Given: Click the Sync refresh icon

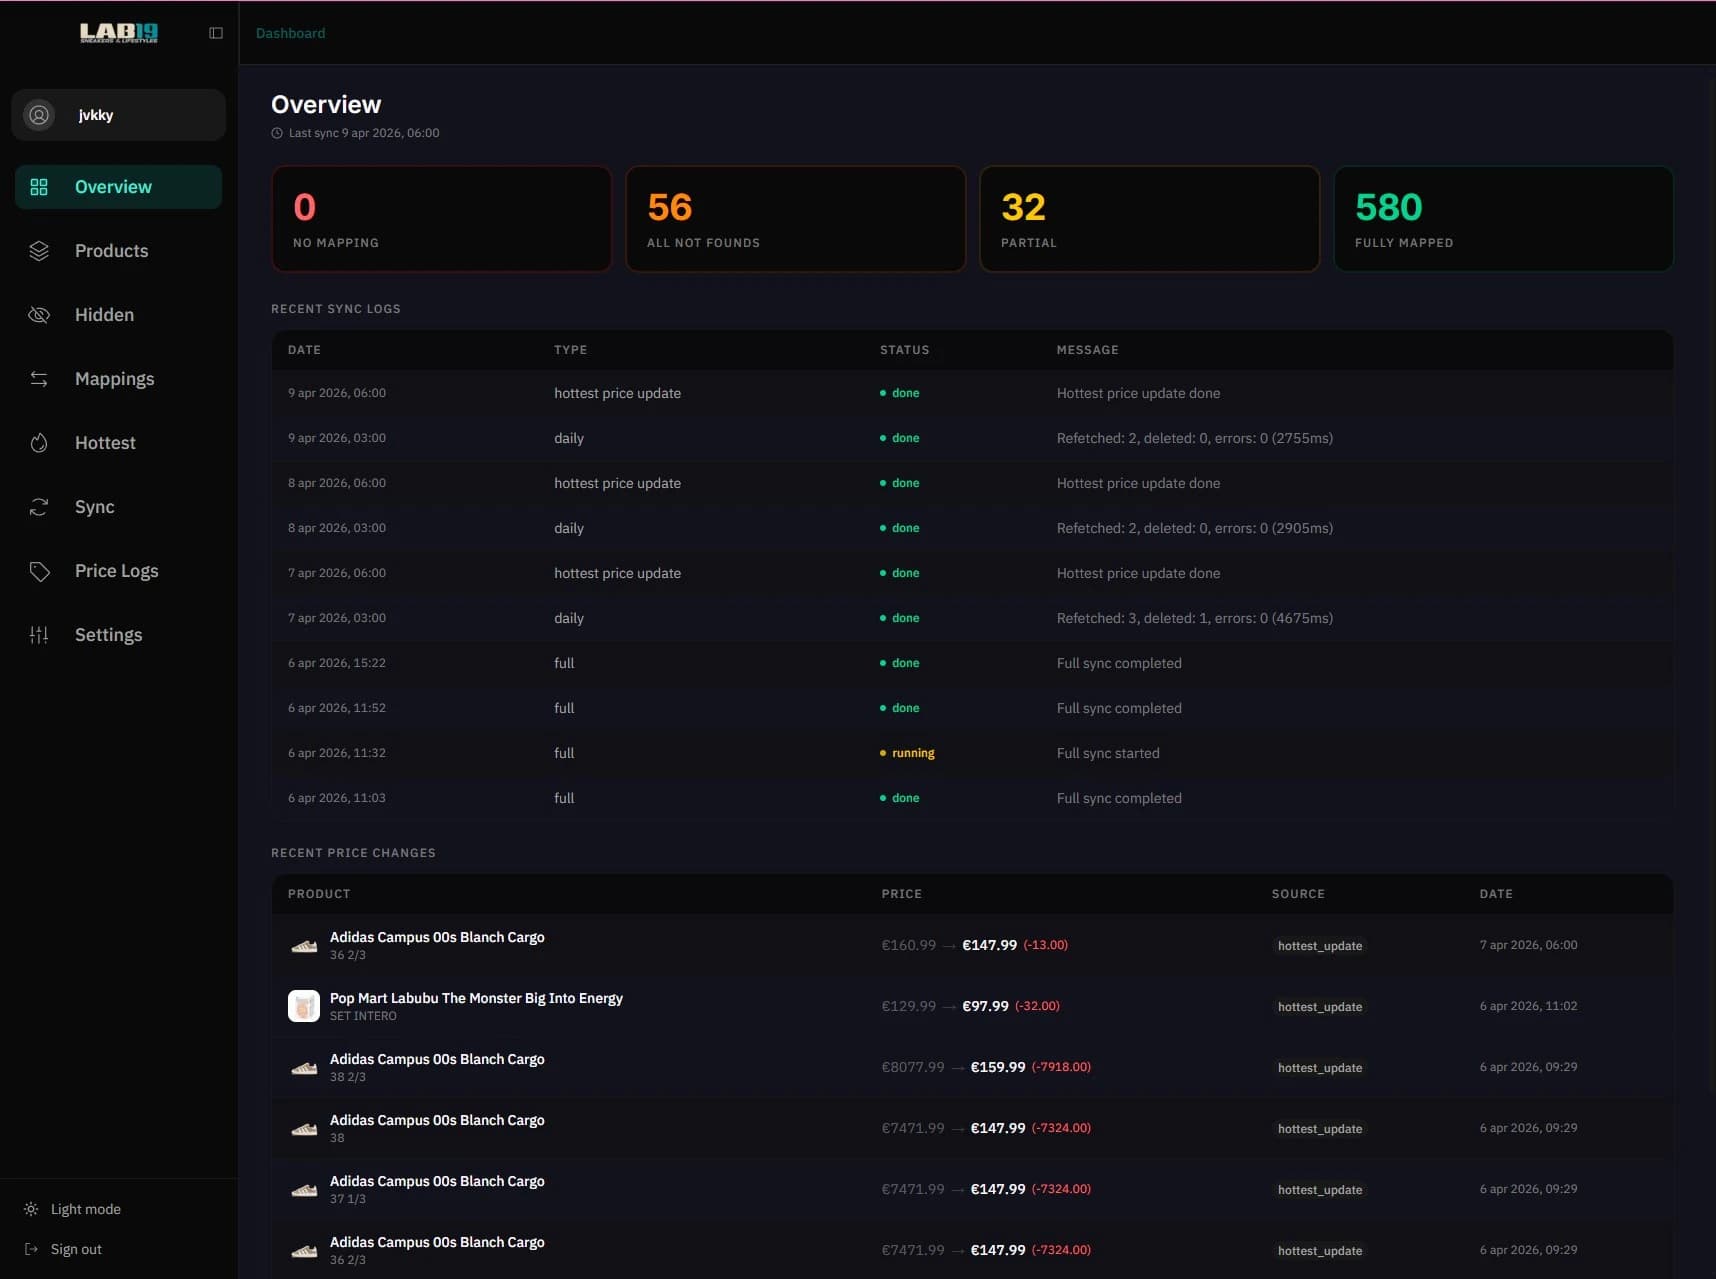Looking at the screenshot, I should (39, 507).
